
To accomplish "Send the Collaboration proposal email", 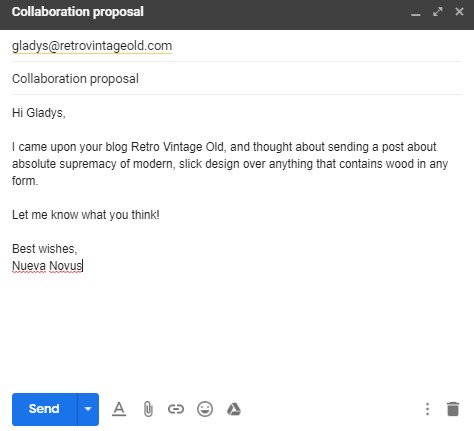I will tap(44, 409).
